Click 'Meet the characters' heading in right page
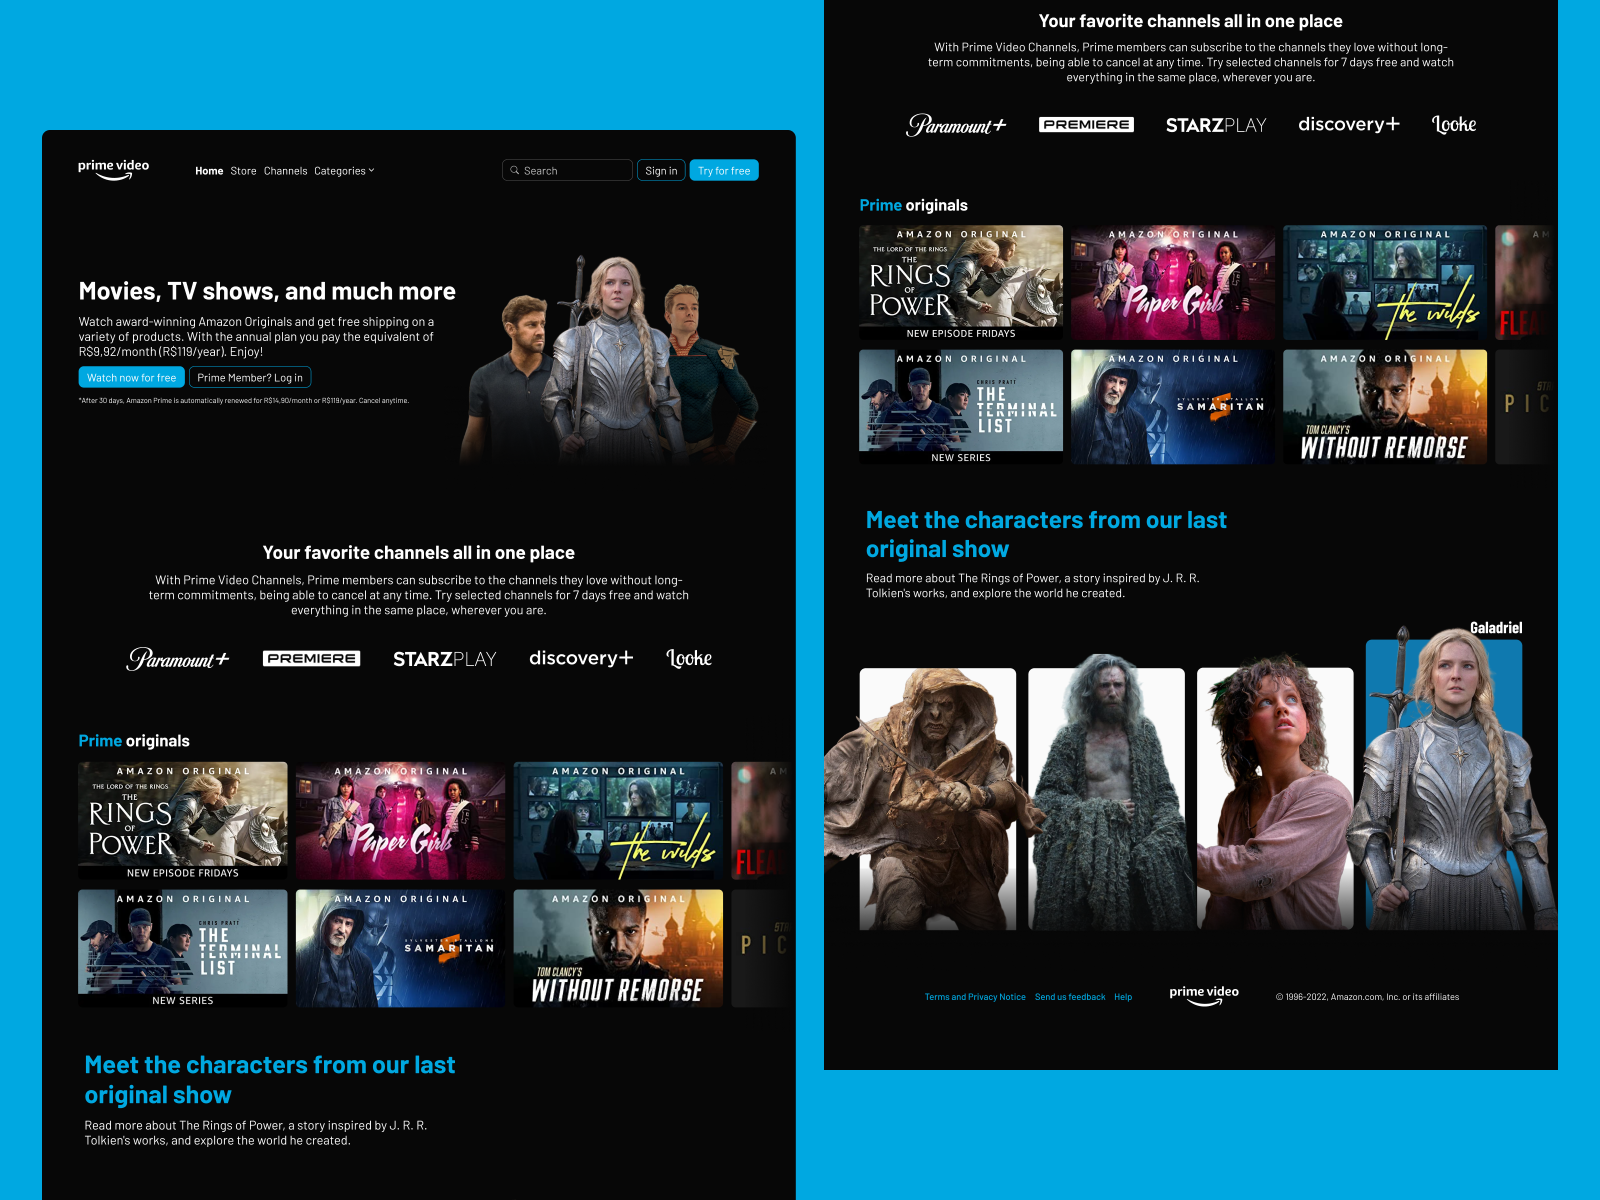Image resolution: width=1600 pixels, height=1200 pixels. 1046,534
